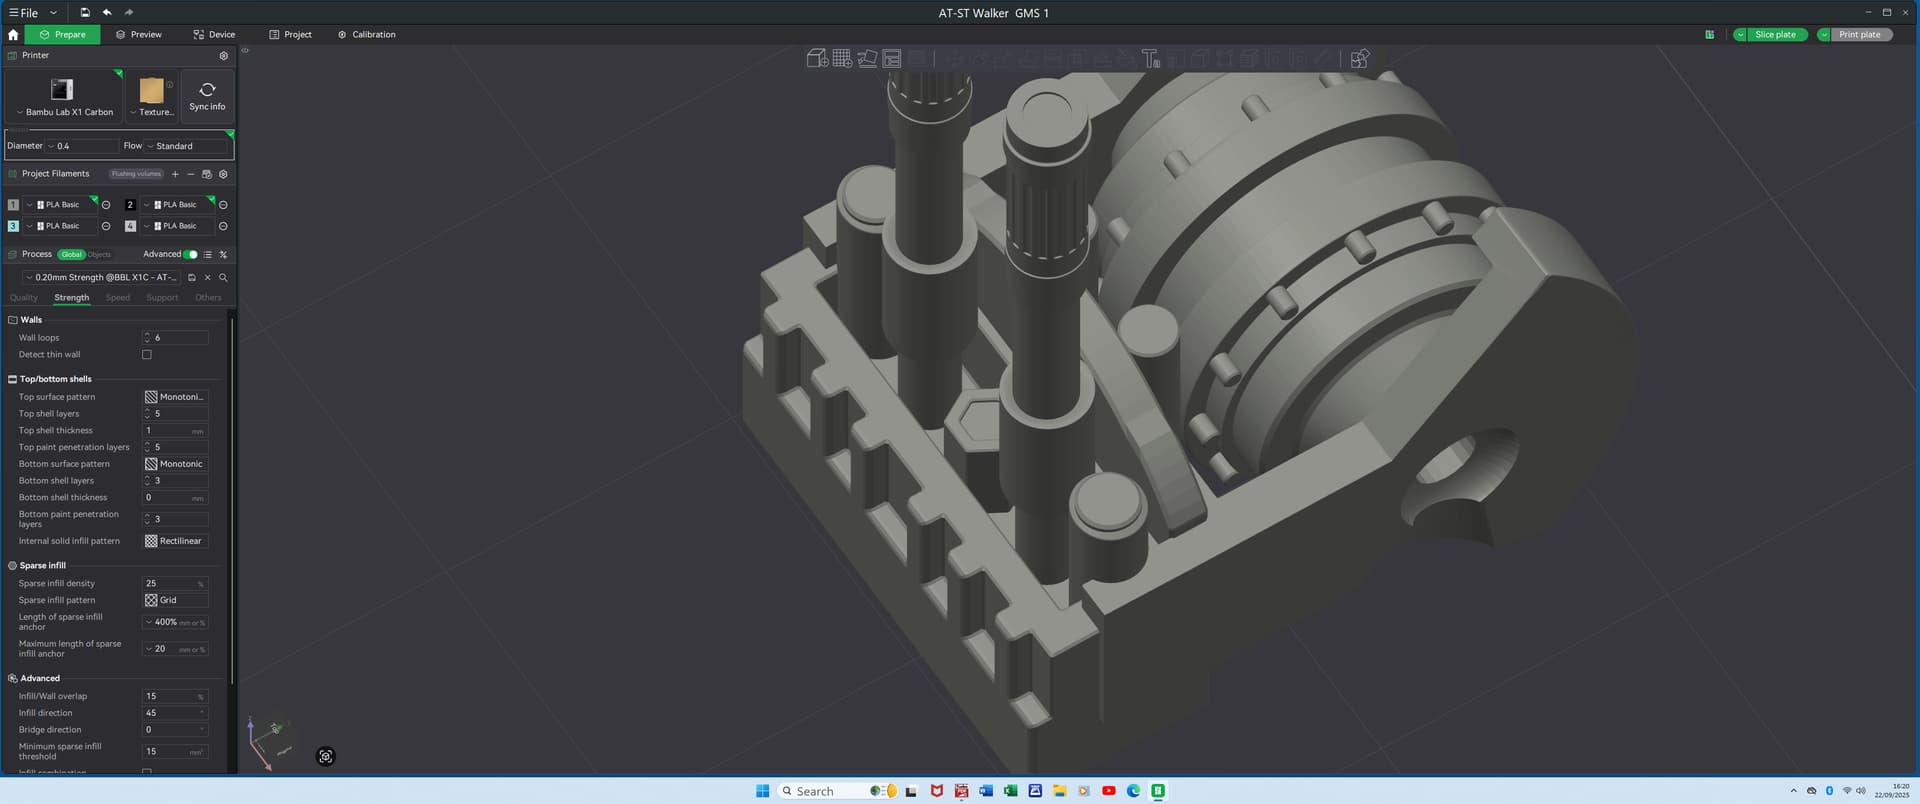1920x804 pixels.
Task: Open the Sparse infill pattern Grid dropdown
Action: 175,601
